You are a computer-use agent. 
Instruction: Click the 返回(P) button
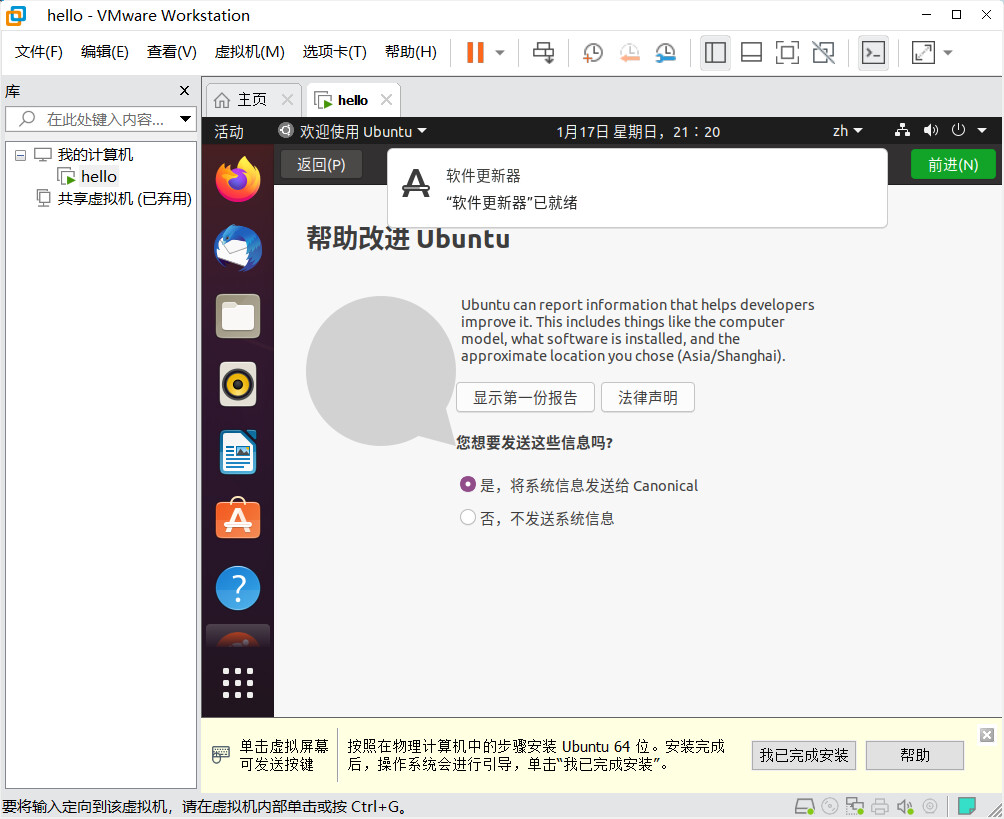tap(321, 165)
